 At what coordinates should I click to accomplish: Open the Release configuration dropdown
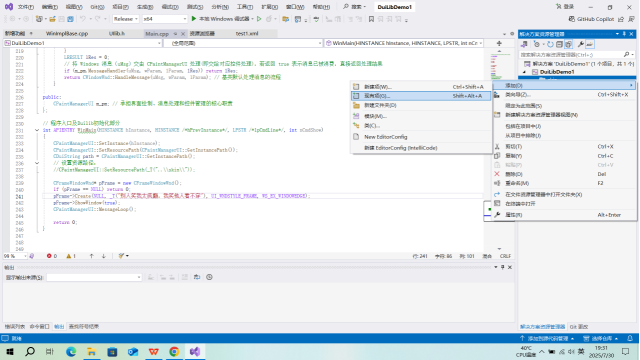pyautogui.click(x=125, y=19)
